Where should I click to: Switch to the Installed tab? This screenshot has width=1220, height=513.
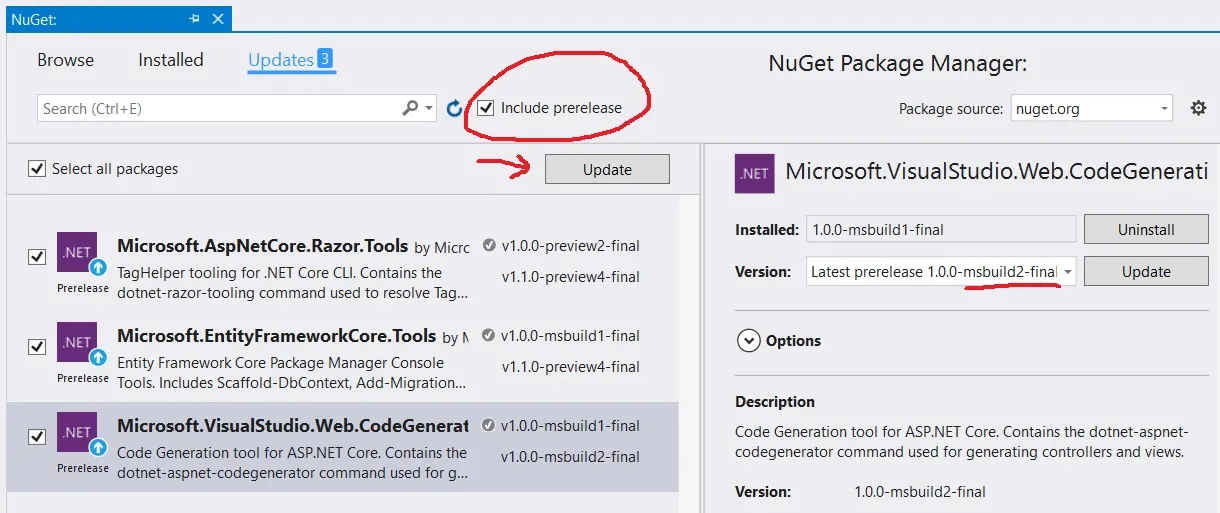170,60
